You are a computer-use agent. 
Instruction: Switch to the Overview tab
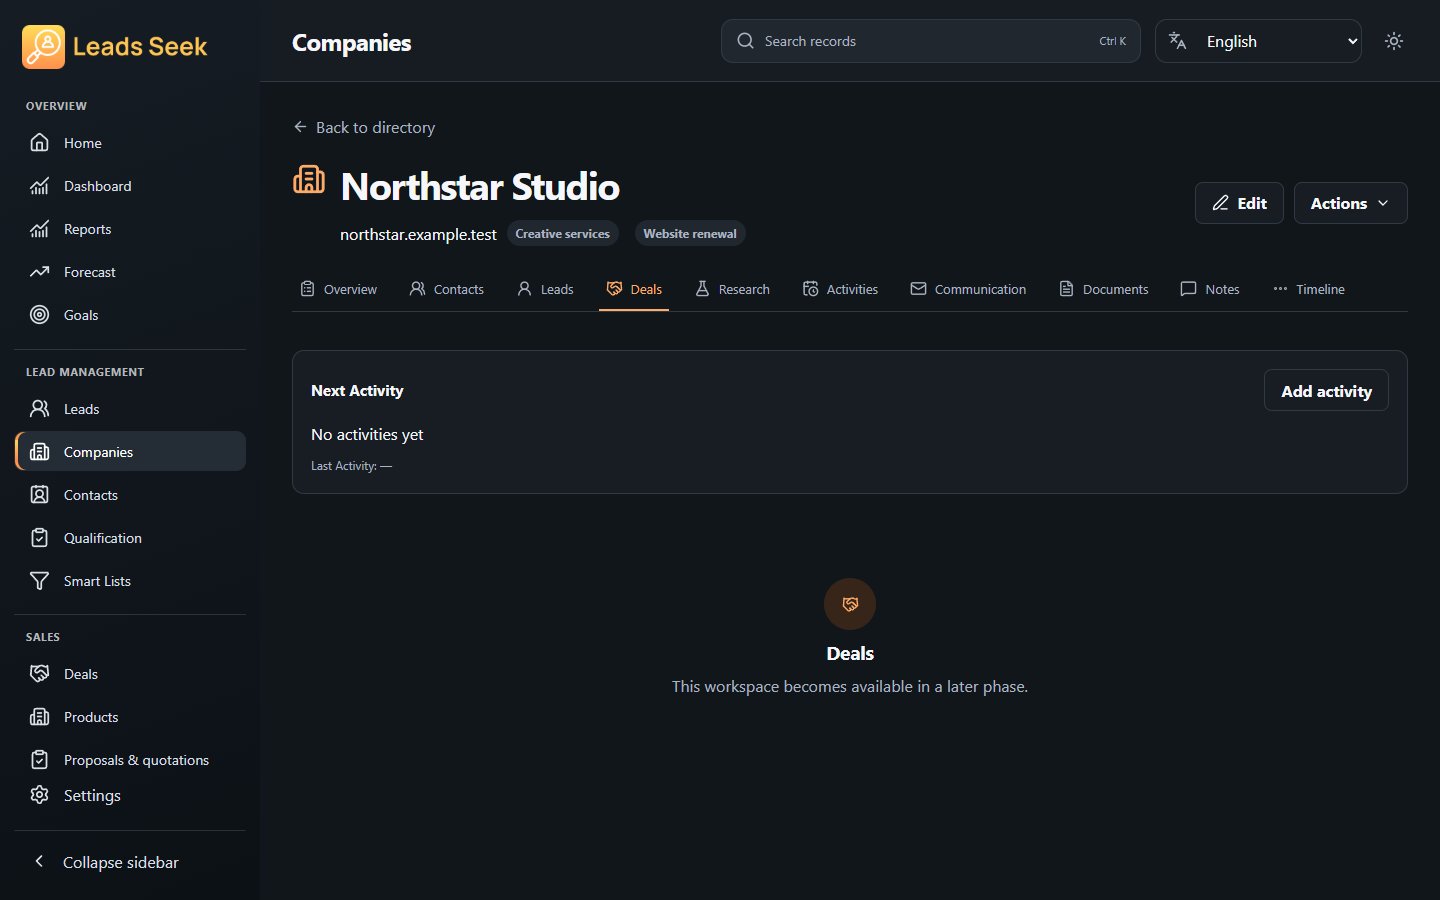coord(338,289)
